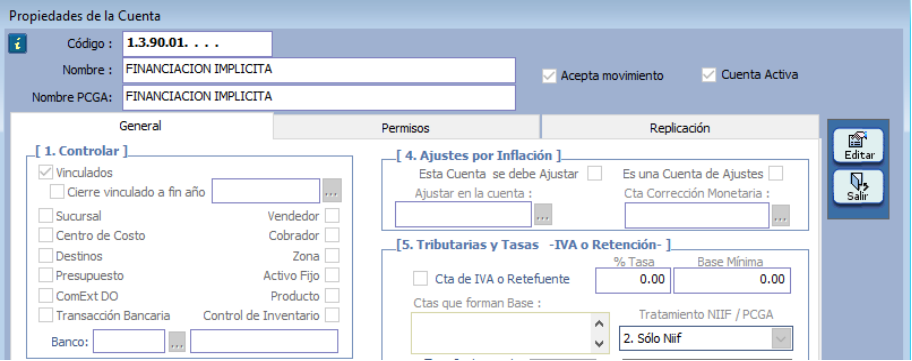Switch to the Permisos tab
The image size is (912, 361).
(405, 128)
